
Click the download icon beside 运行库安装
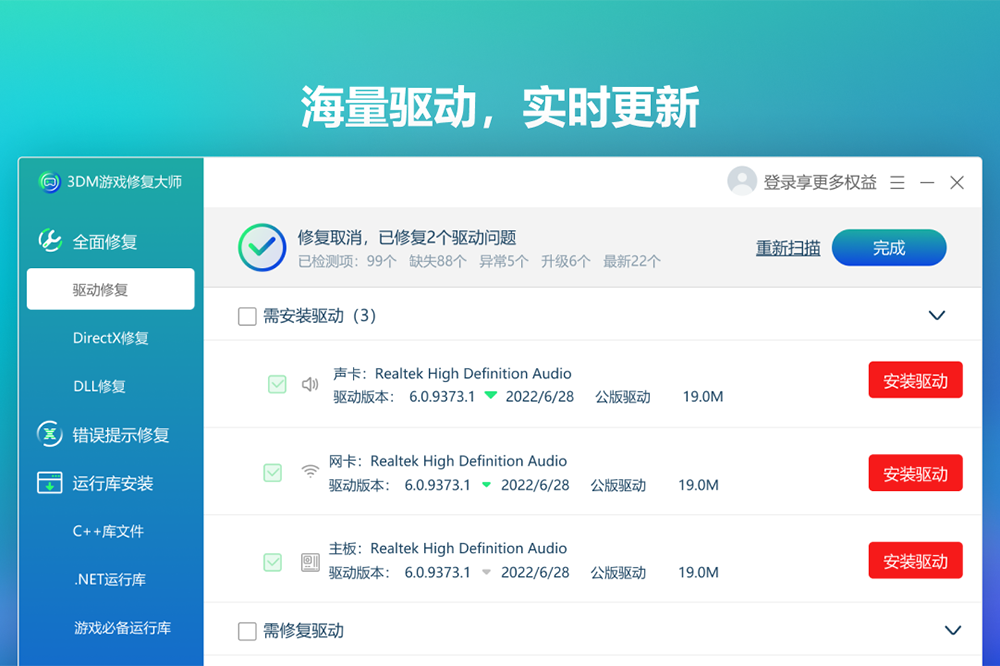[50, 483]
